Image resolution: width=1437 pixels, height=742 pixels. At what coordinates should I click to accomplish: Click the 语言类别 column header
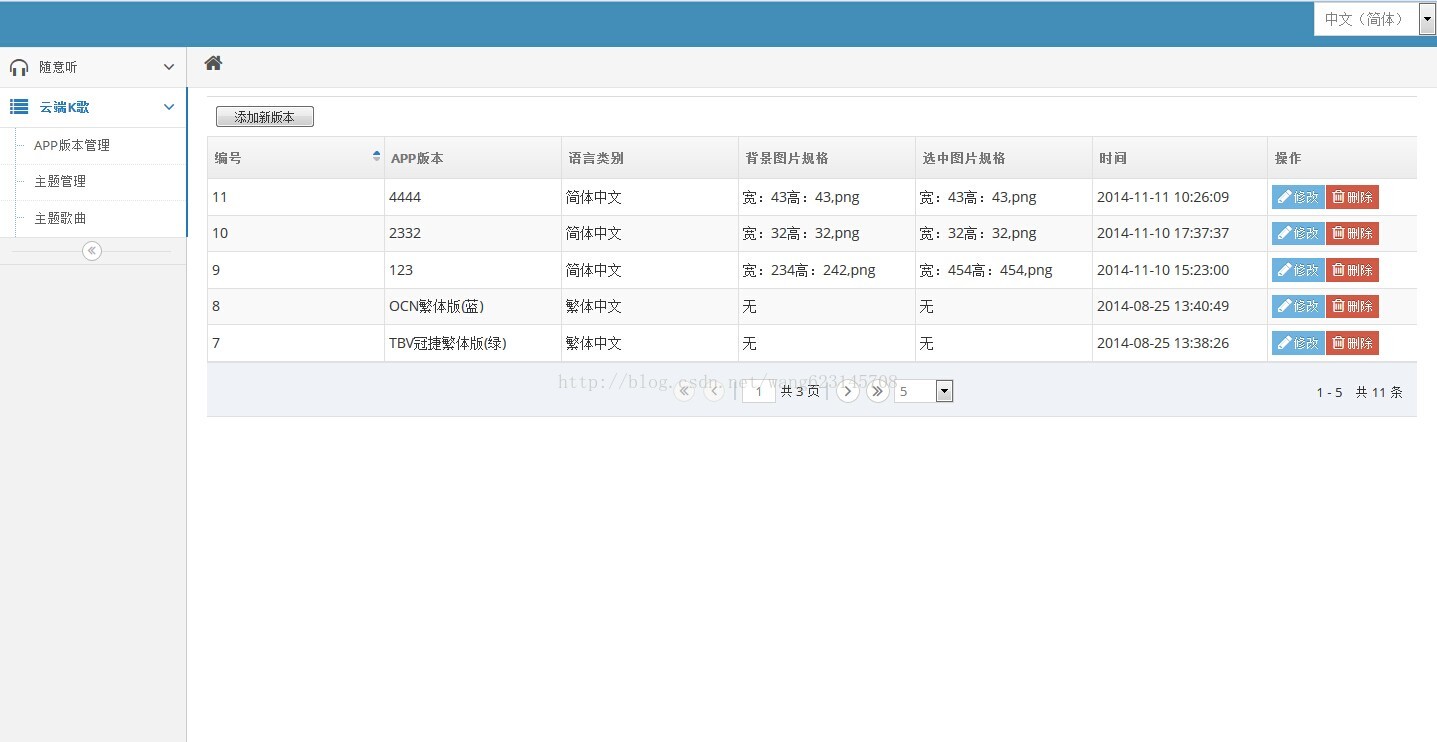(x=650, y=158)
